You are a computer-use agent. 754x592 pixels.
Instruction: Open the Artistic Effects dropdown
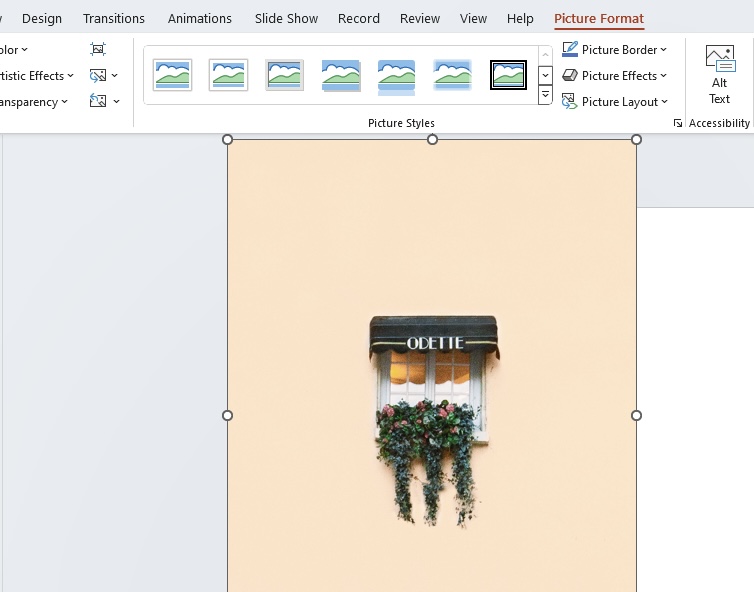[37, 76]
